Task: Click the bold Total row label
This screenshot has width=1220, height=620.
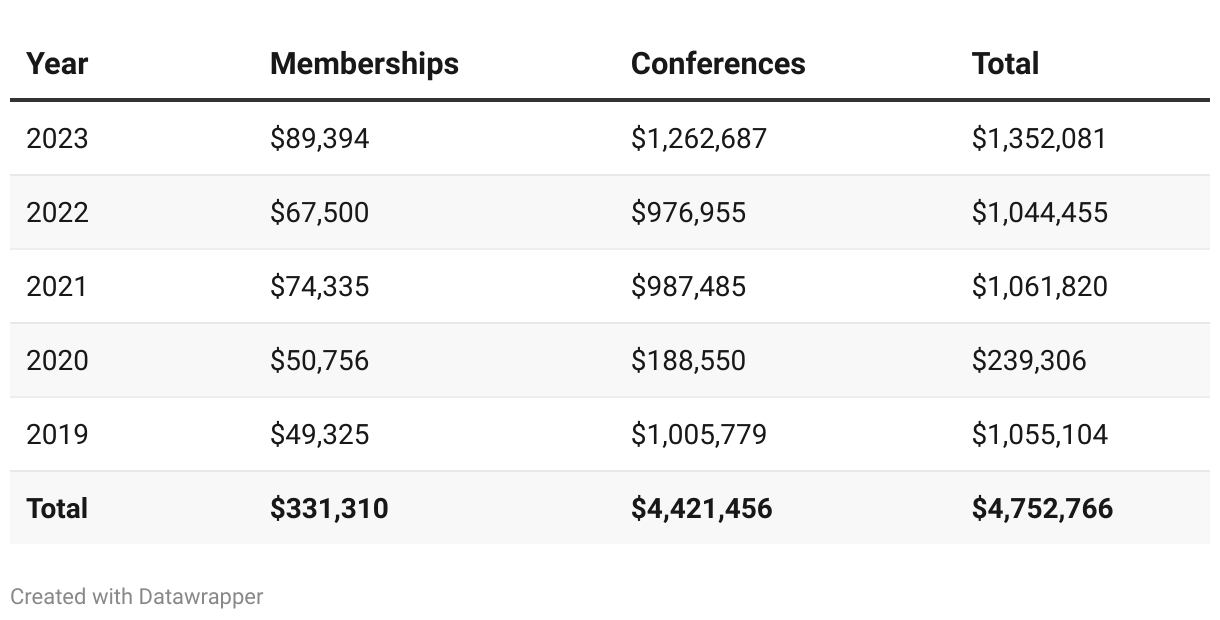Action: tap(57, 508)
